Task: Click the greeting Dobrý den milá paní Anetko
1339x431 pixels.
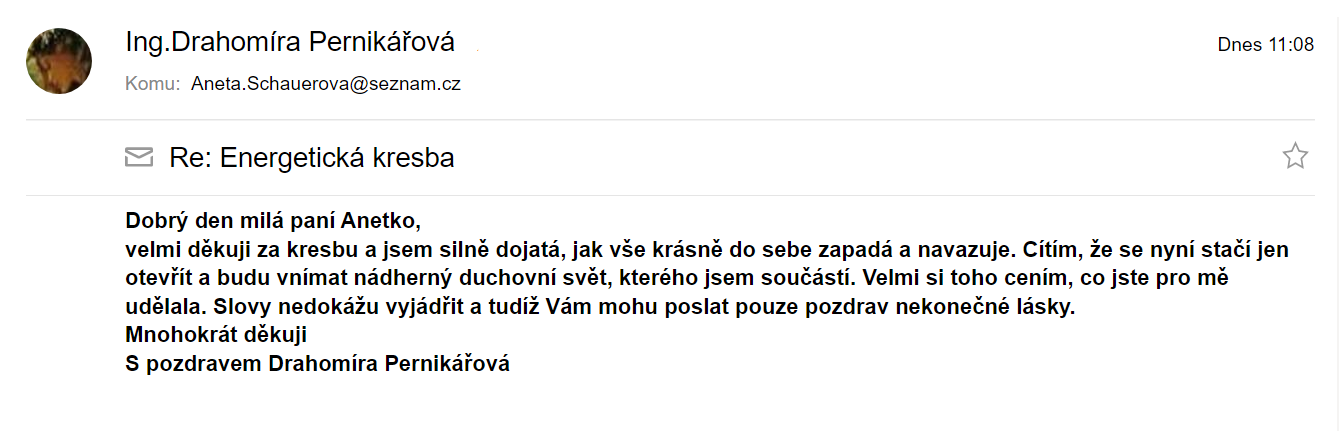Action: pos(268,220)
